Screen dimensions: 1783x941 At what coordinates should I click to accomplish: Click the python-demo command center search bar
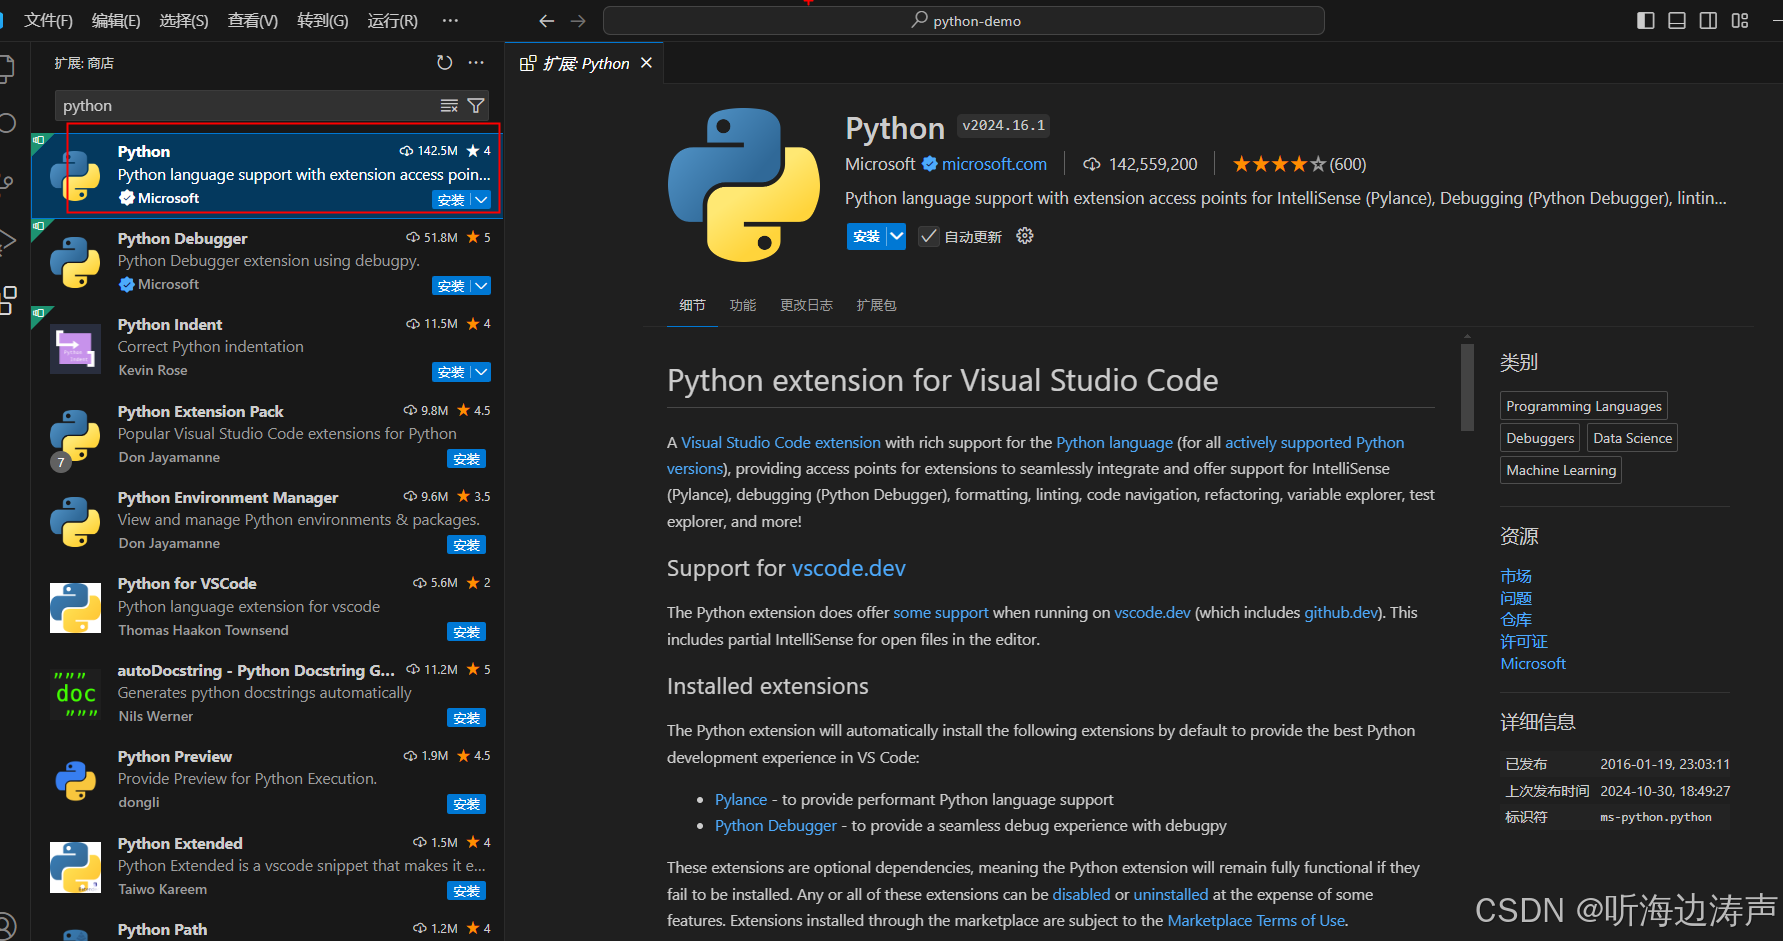coord(964,21)
